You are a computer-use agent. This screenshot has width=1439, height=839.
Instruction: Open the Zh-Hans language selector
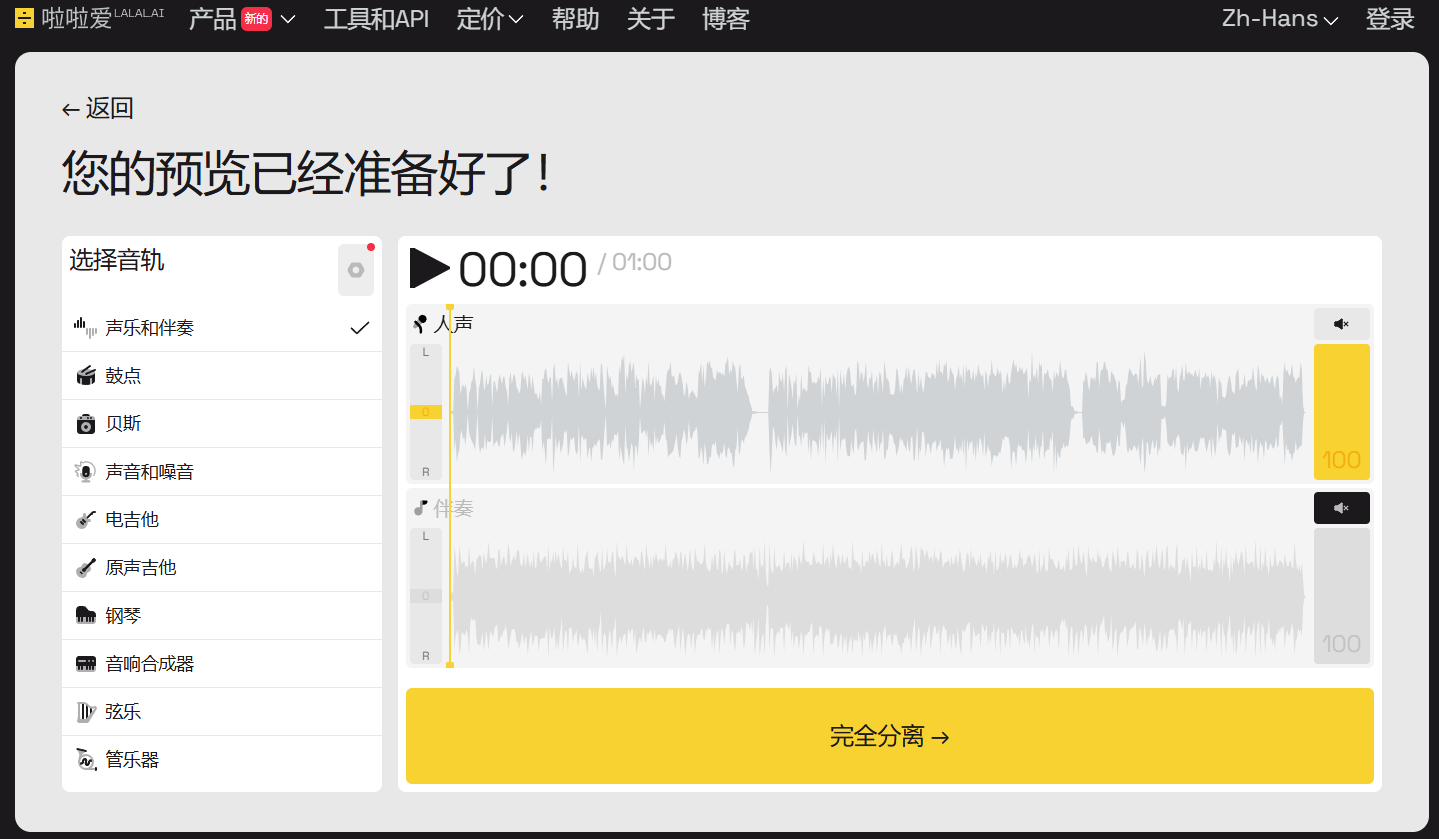1278,18
